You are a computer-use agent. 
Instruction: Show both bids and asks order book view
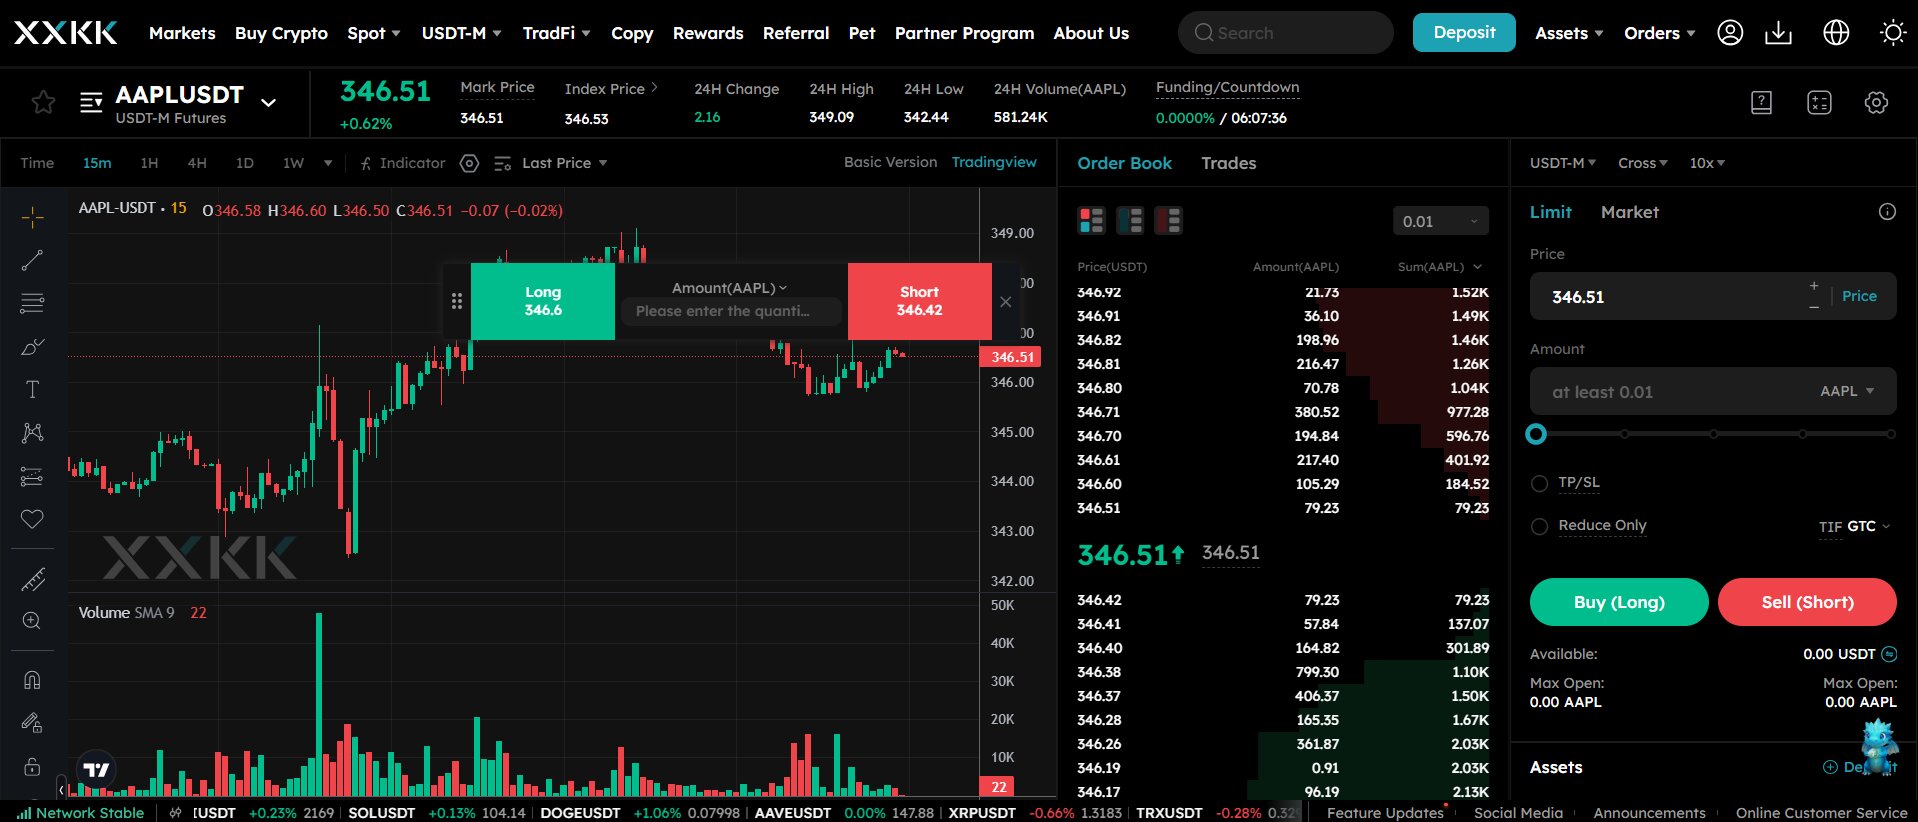pos(1091,220)
